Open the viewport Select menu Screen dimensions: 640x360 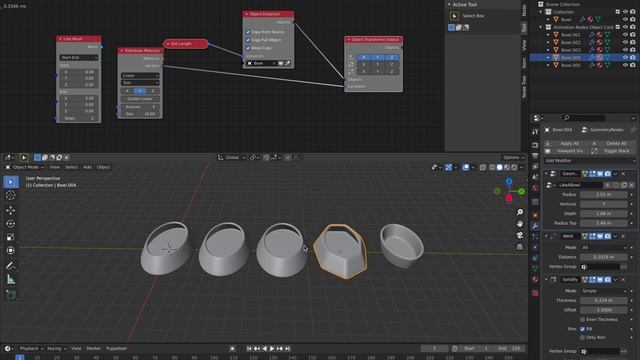[x=71, y=167]
